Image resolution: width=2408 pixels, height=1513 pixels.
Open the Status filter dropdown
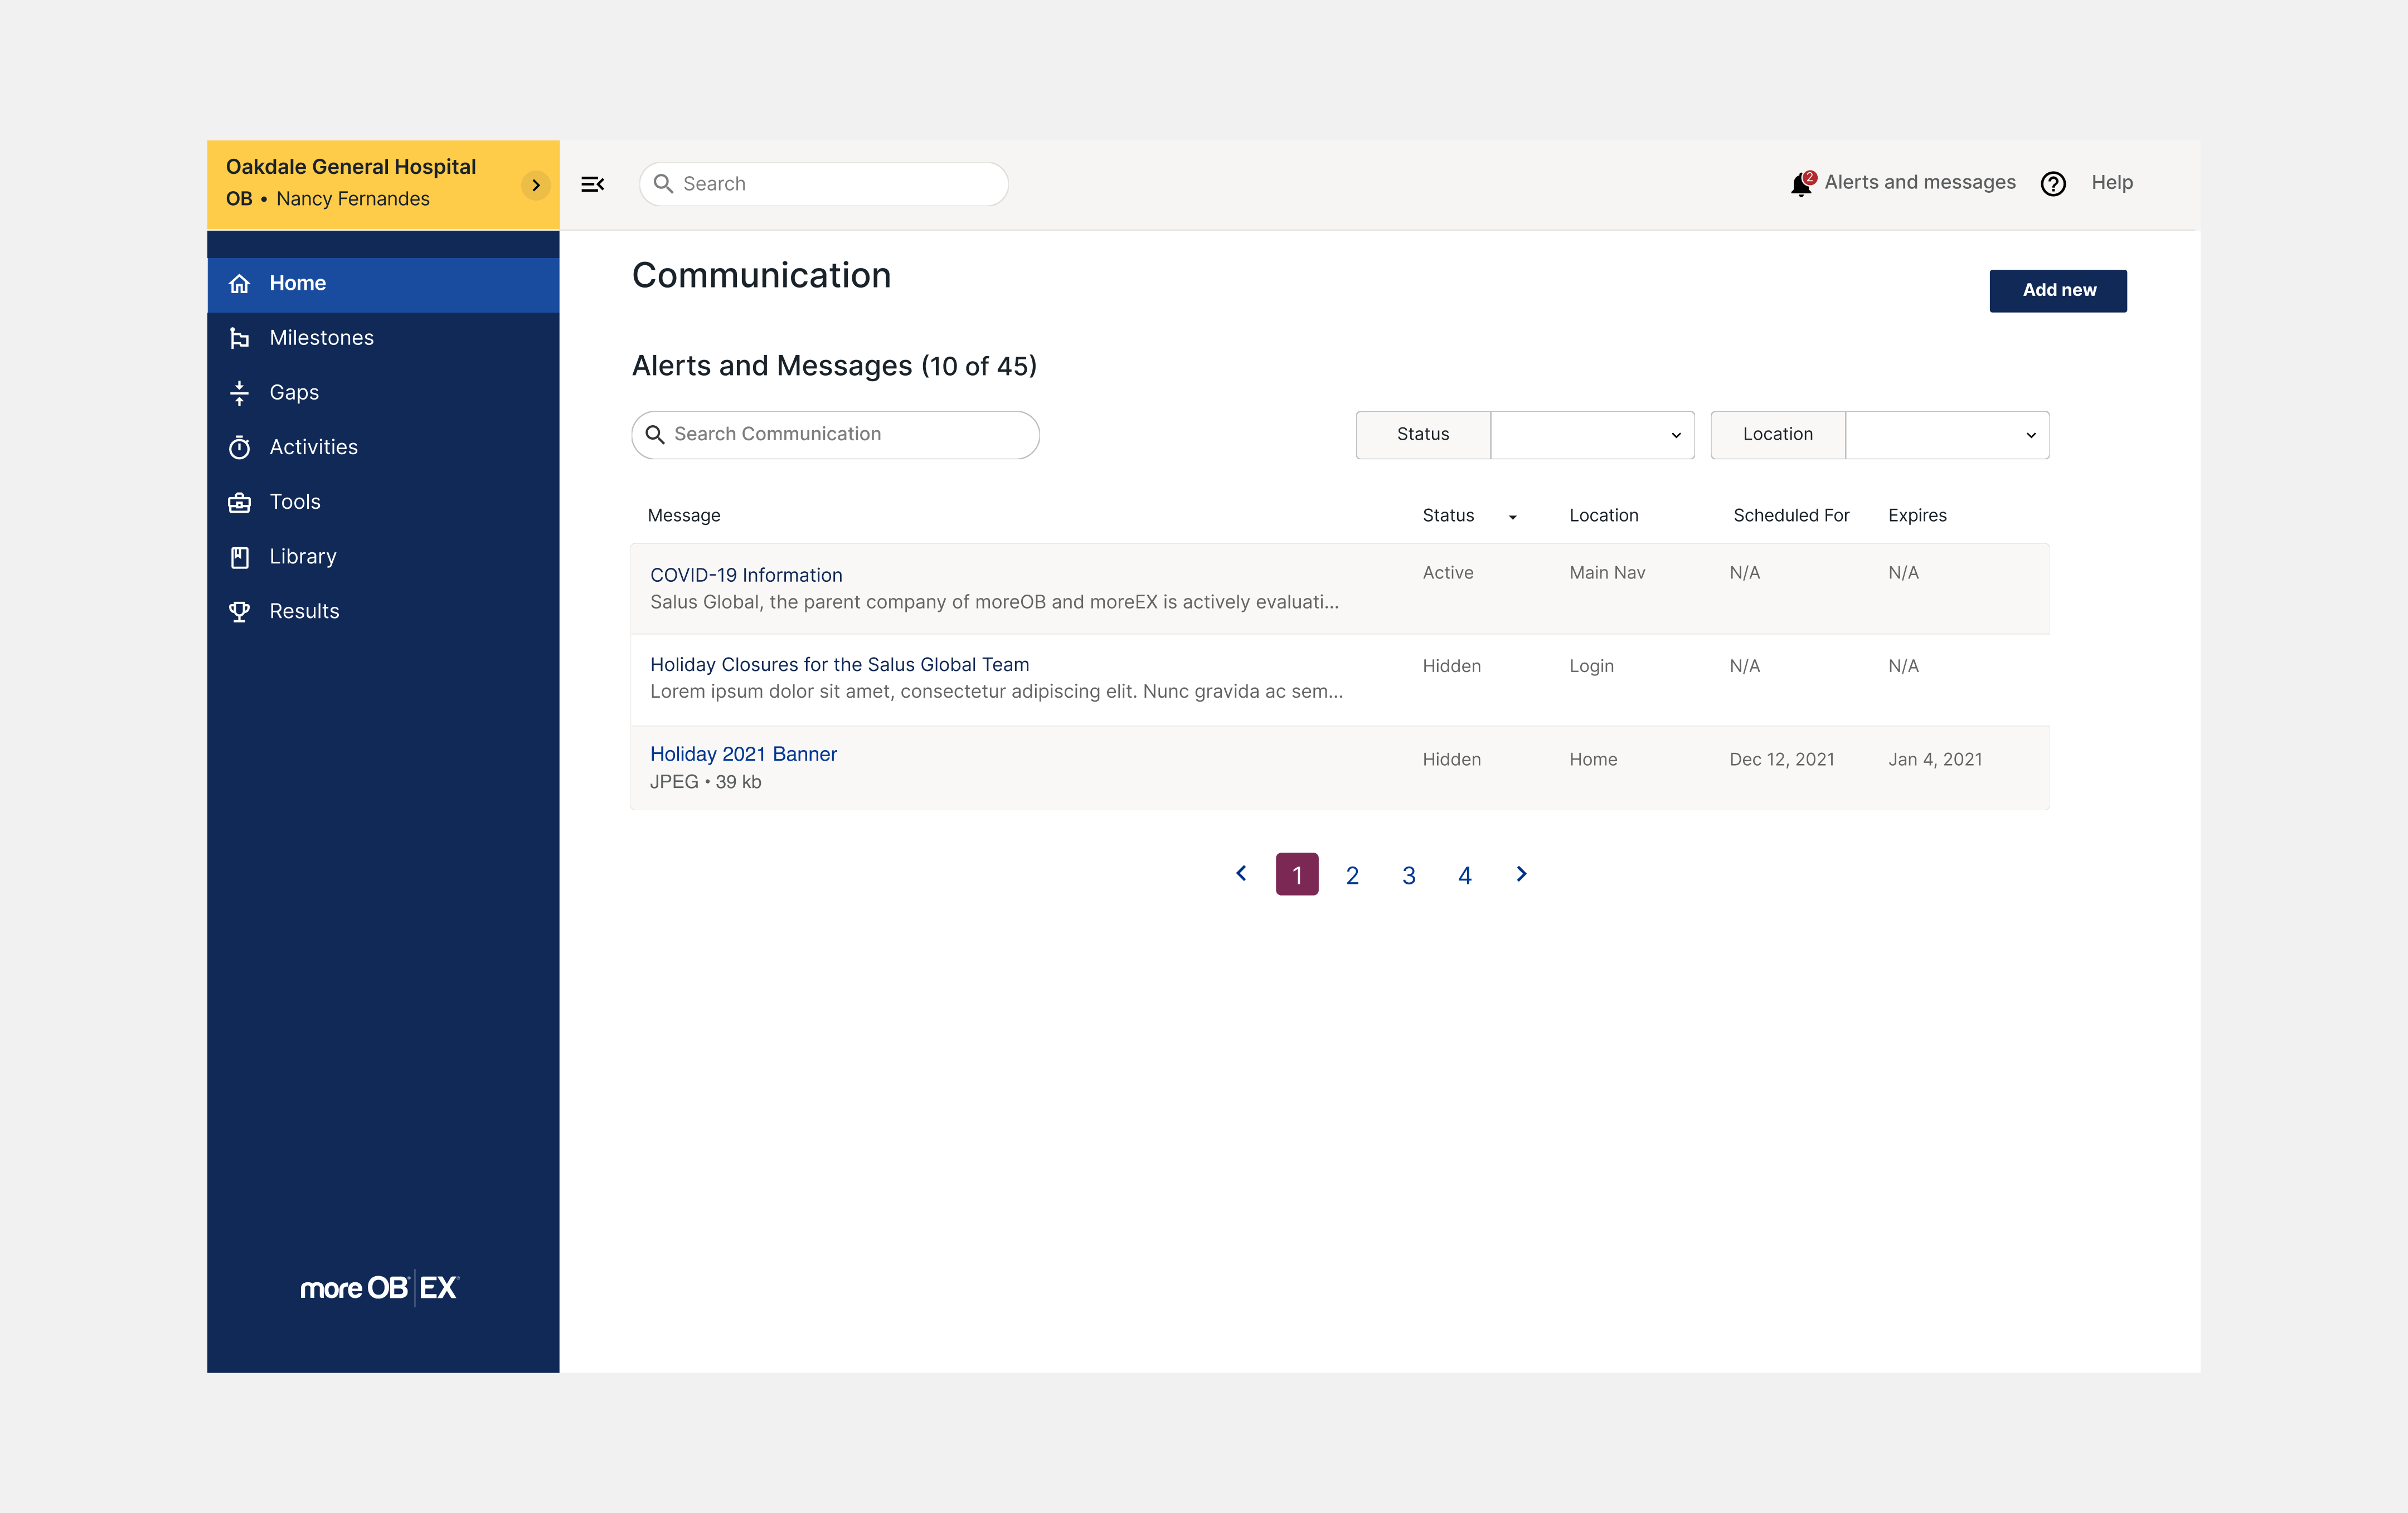point(1592,435)
